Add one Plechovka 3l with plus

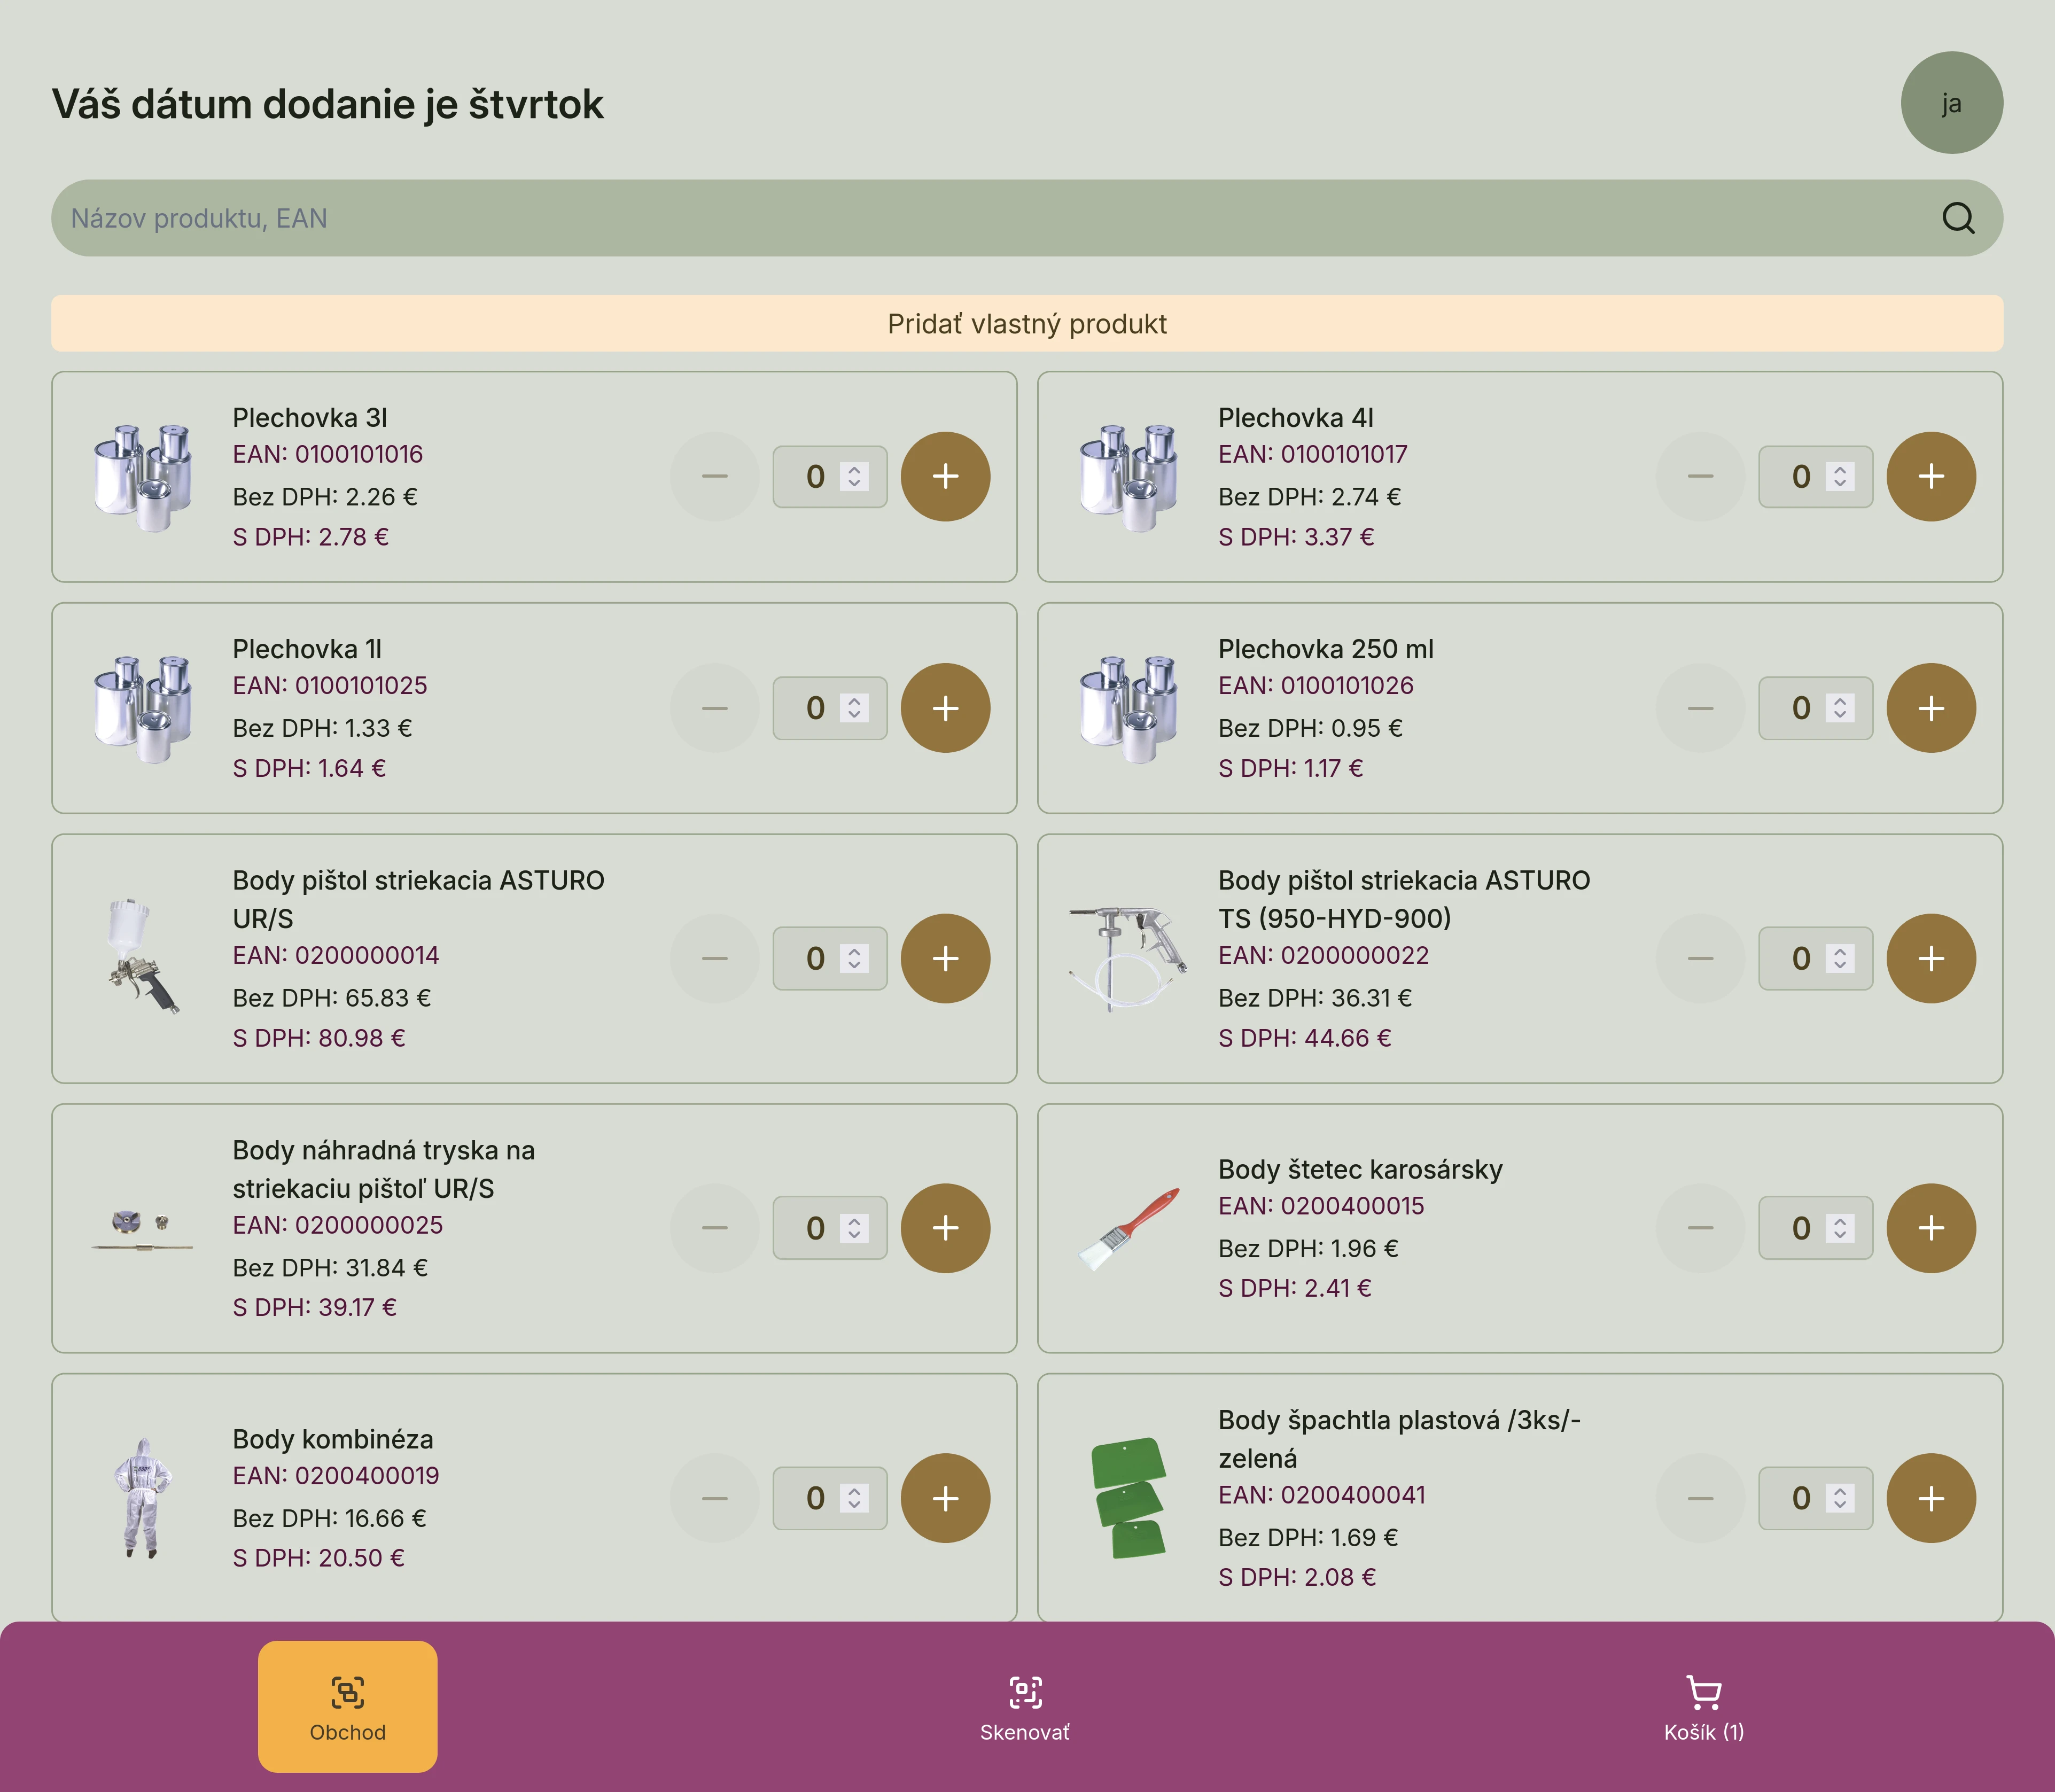(x=945, y=477)
